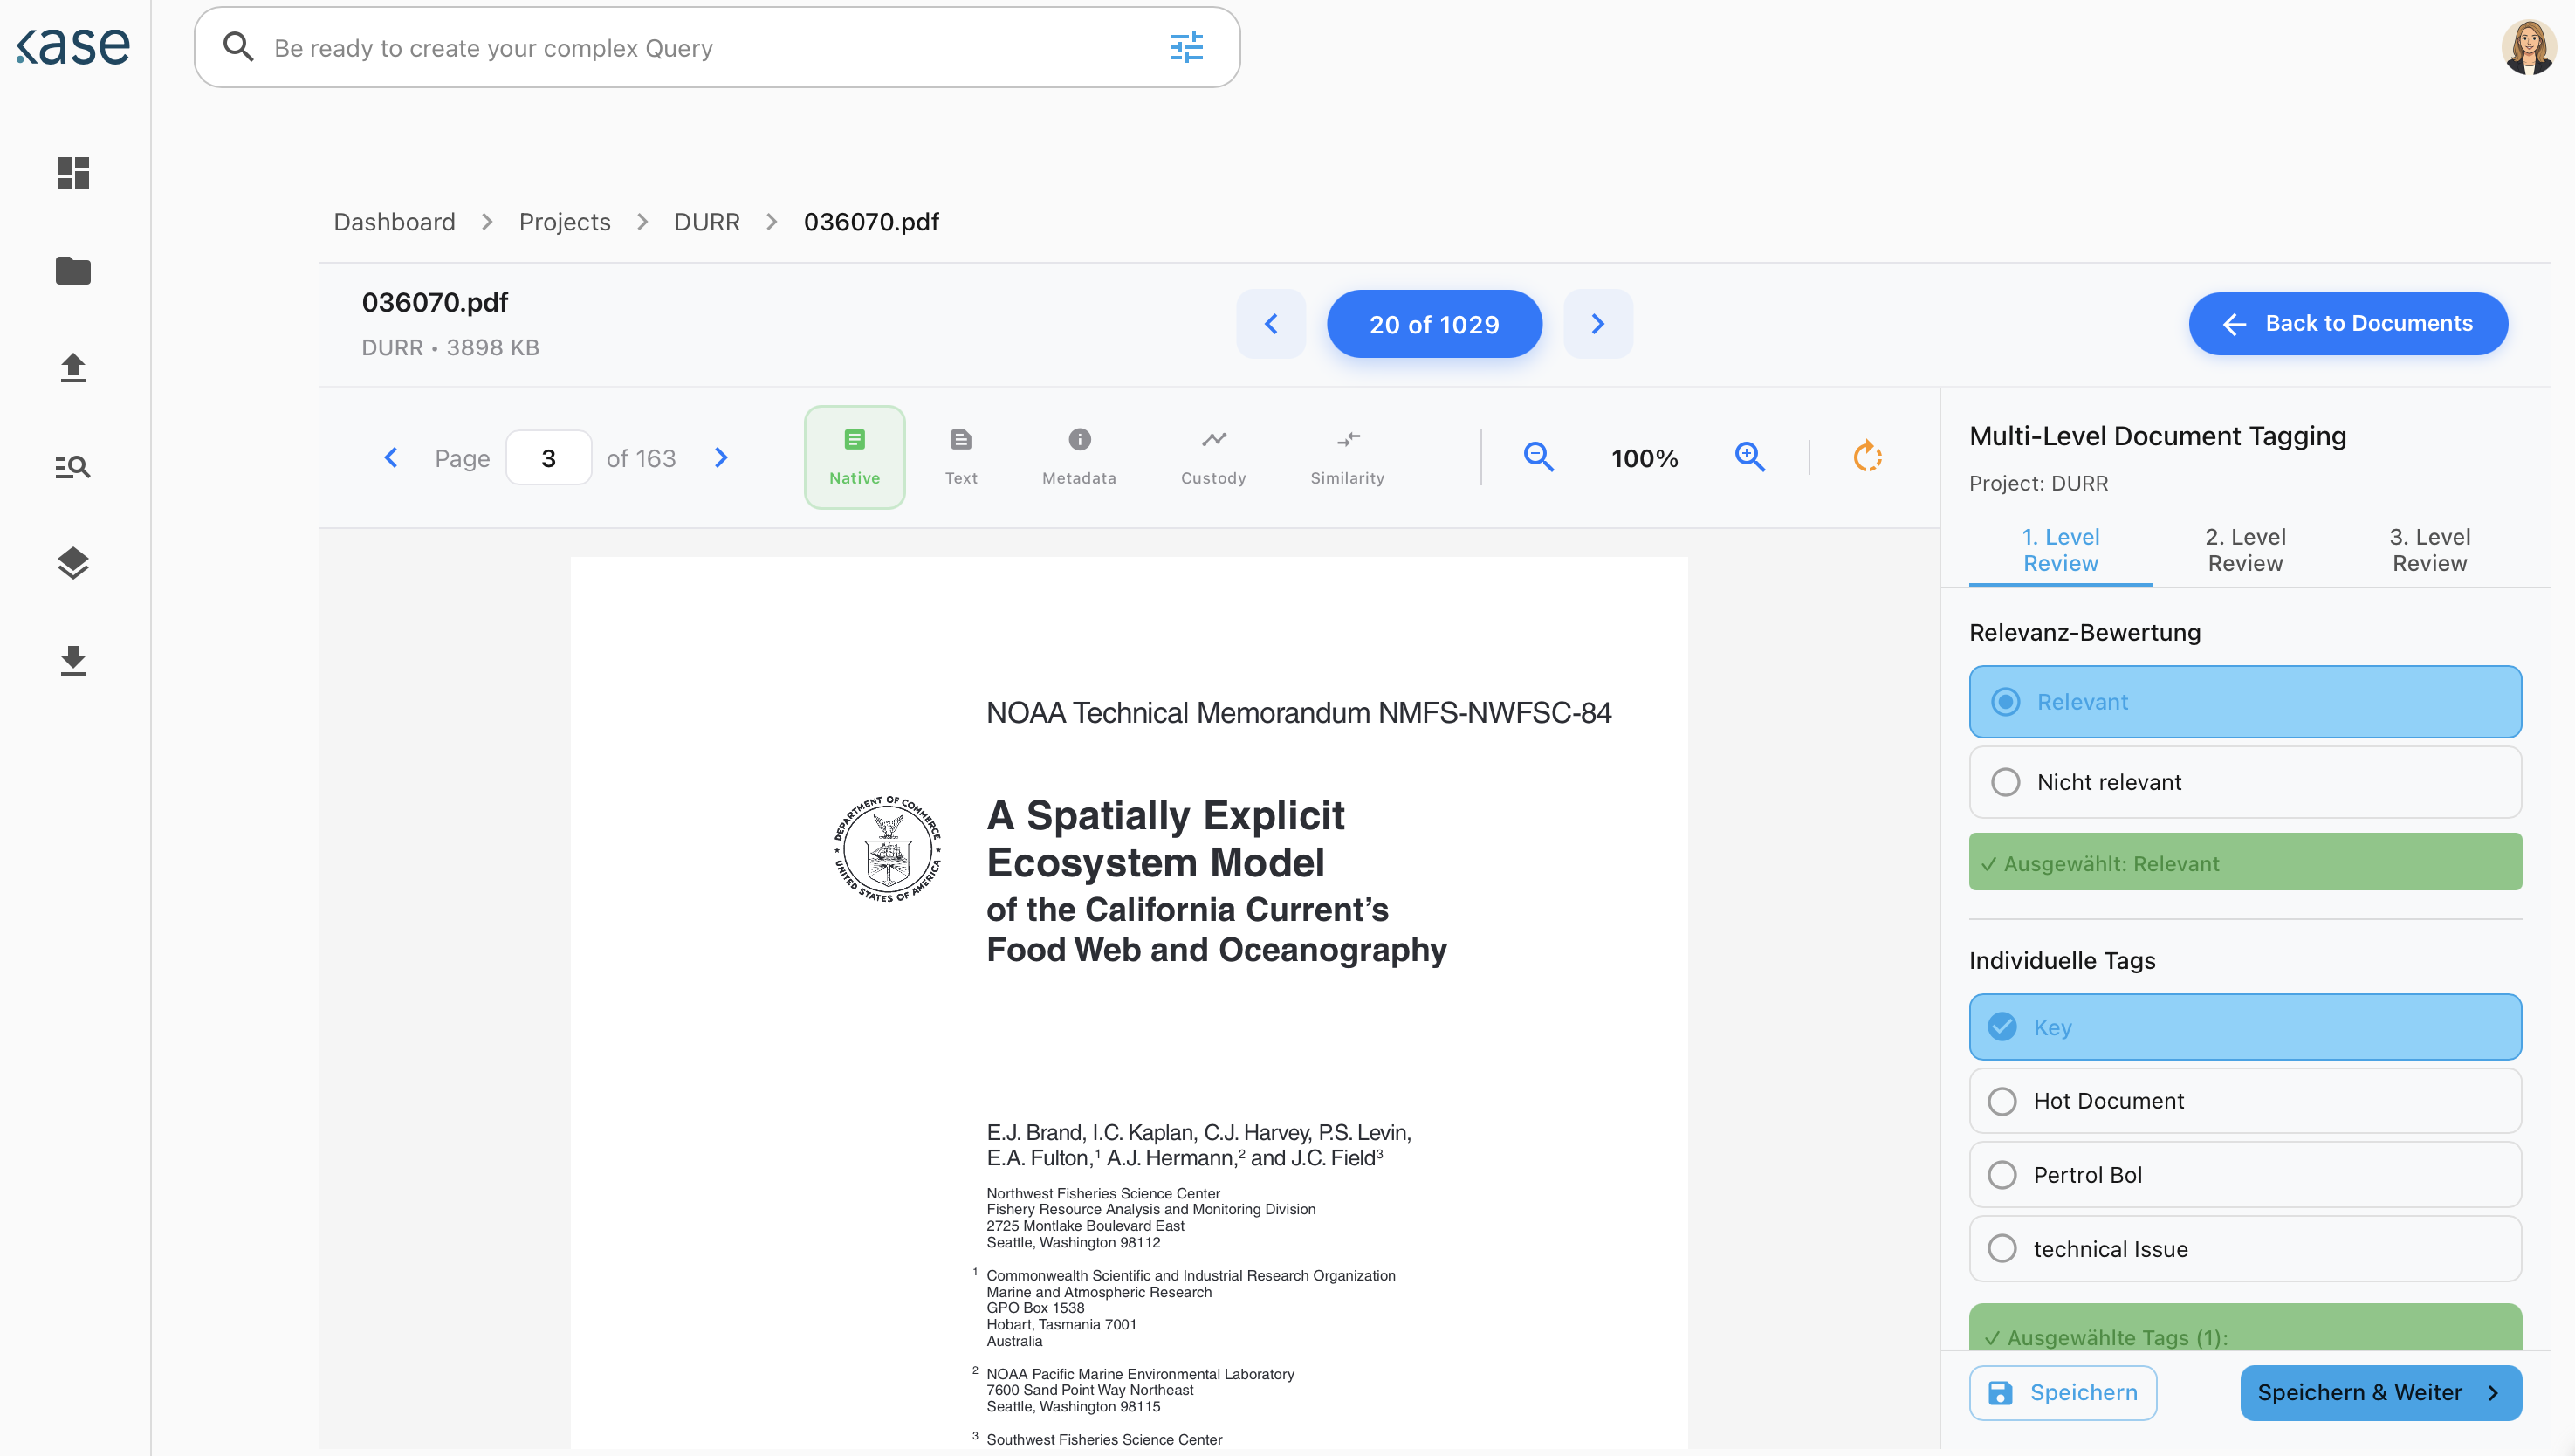Click the upload icon in sidebar
This screenshot has width=2575, height=1456.
tap(73, 368)
